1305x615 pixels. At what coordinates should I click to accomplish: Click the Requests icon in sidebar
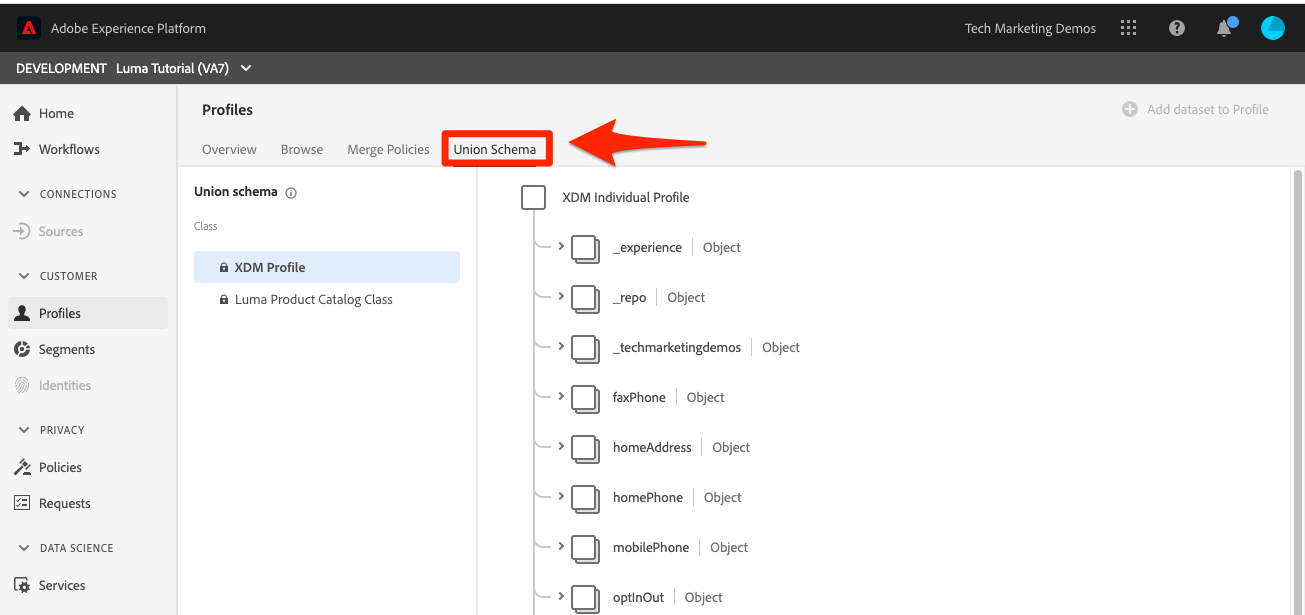pos(22,503)
